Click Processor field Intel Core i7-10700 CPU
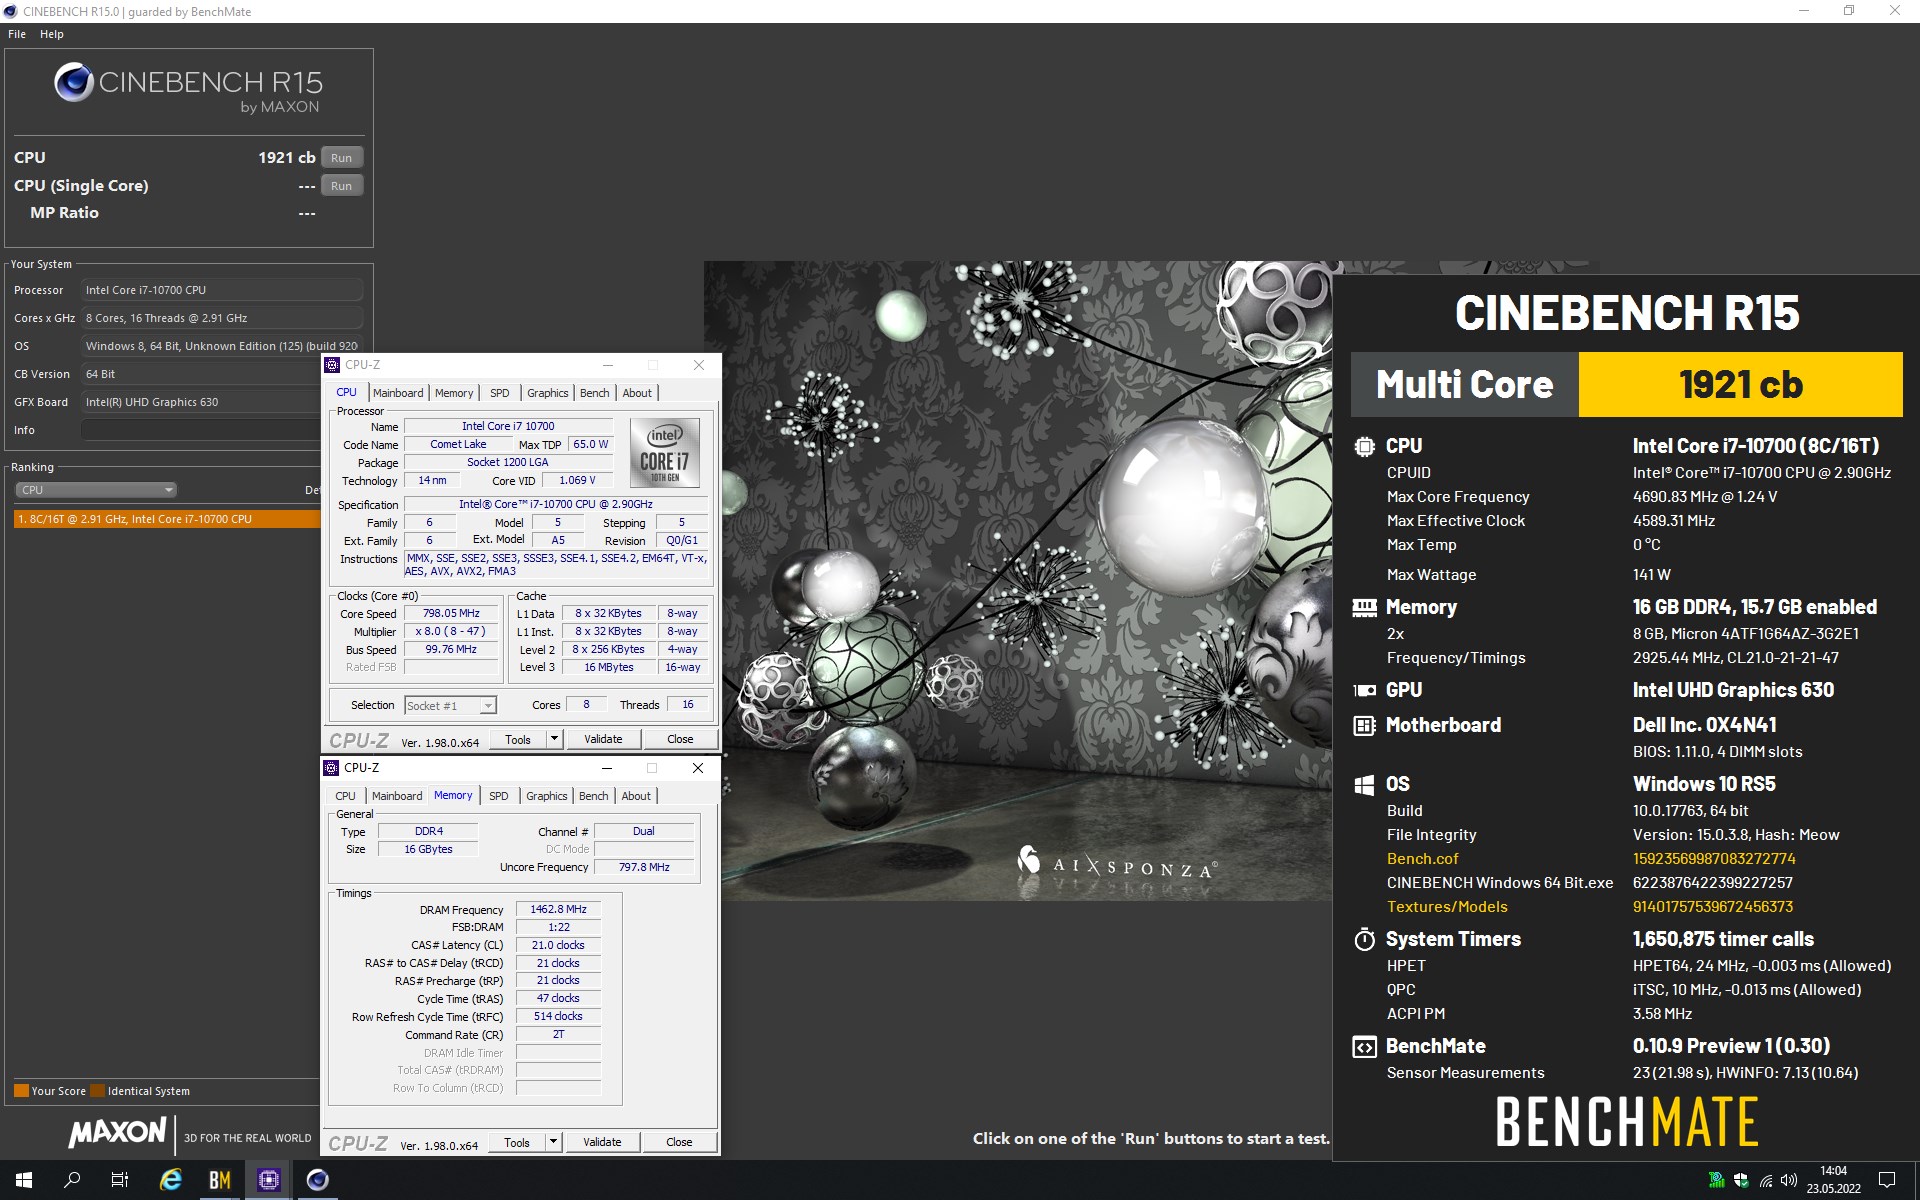The width and height of the screenshot is (1920, 1200). (221, 290)
